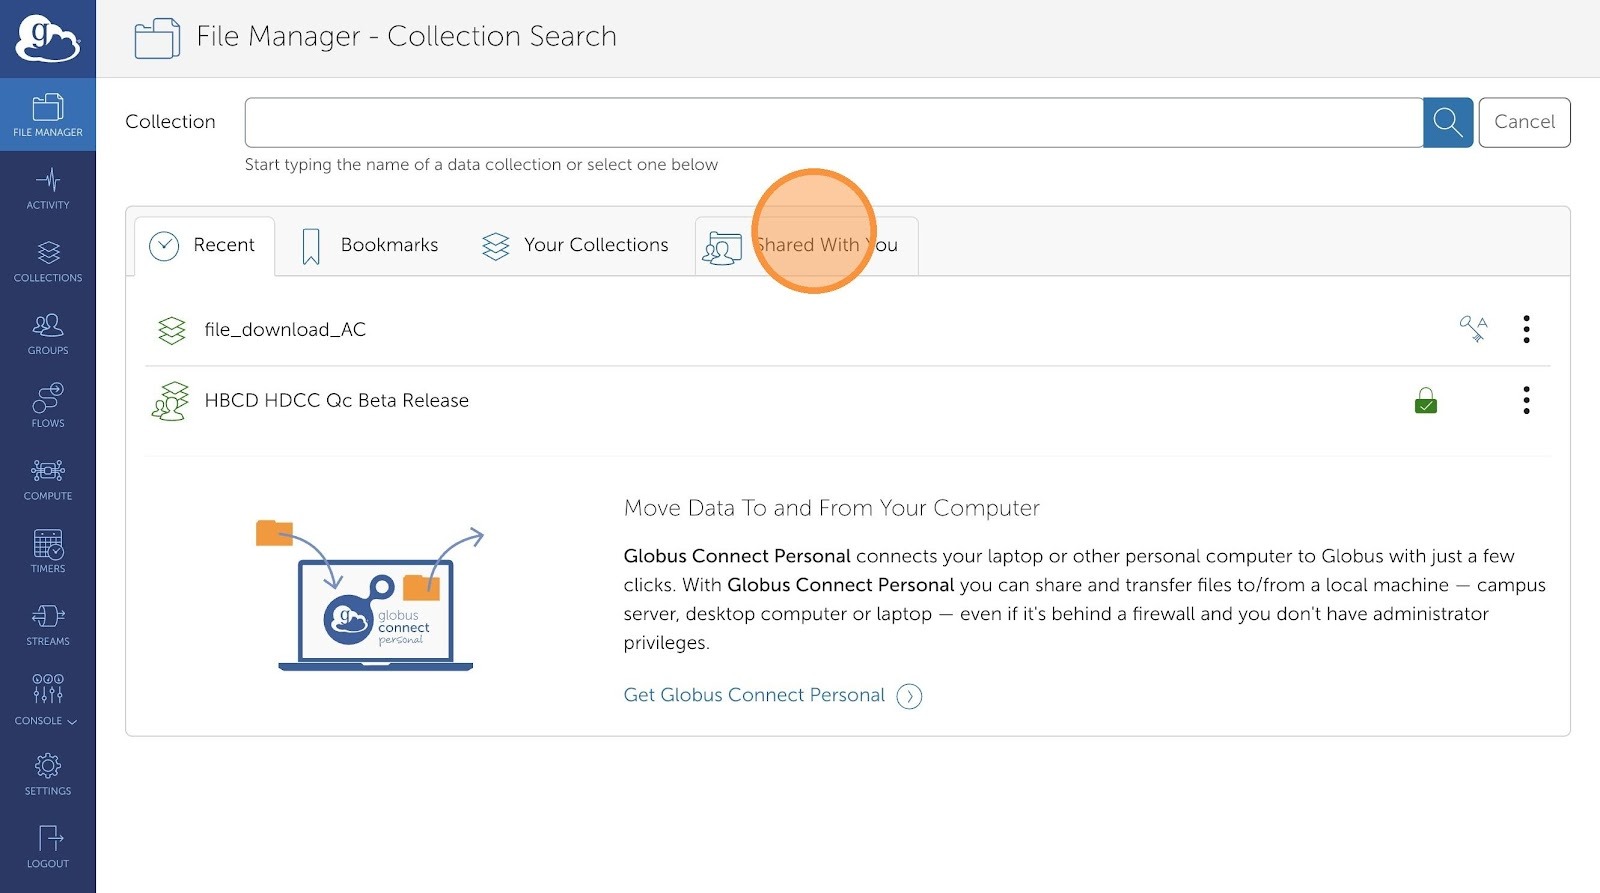Click arrow circle after Get Globus link
Viewport: 1600px width, 893px height.
[x=909, y=696]
